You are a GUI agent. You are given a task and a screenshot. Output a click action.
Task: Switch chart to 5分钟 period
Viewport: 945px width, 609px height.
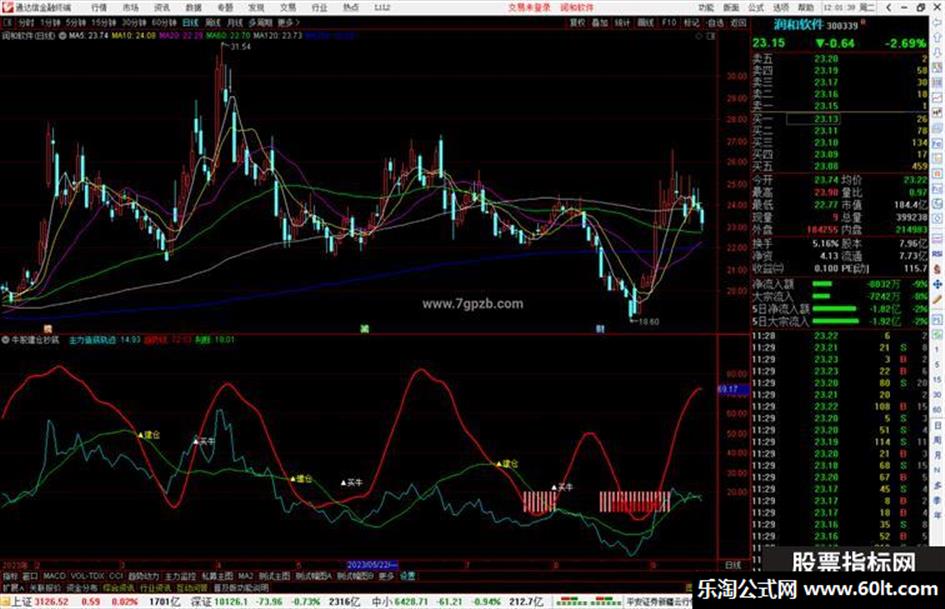(x=76, y=22)
